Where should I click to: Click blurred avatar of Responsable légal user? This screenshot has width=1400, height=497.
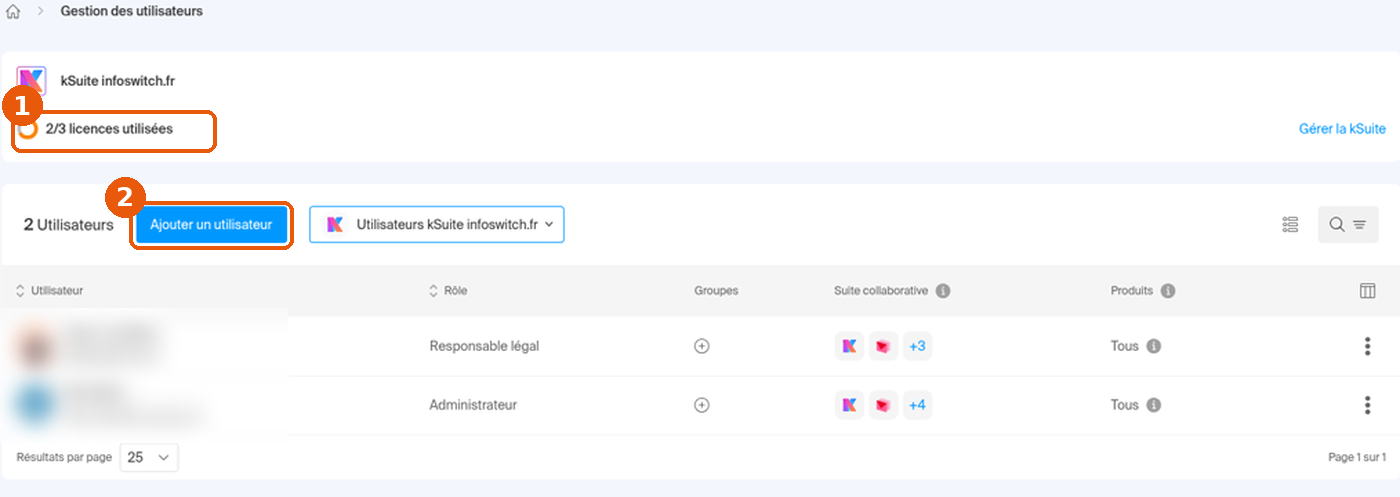tap(36, 346)
